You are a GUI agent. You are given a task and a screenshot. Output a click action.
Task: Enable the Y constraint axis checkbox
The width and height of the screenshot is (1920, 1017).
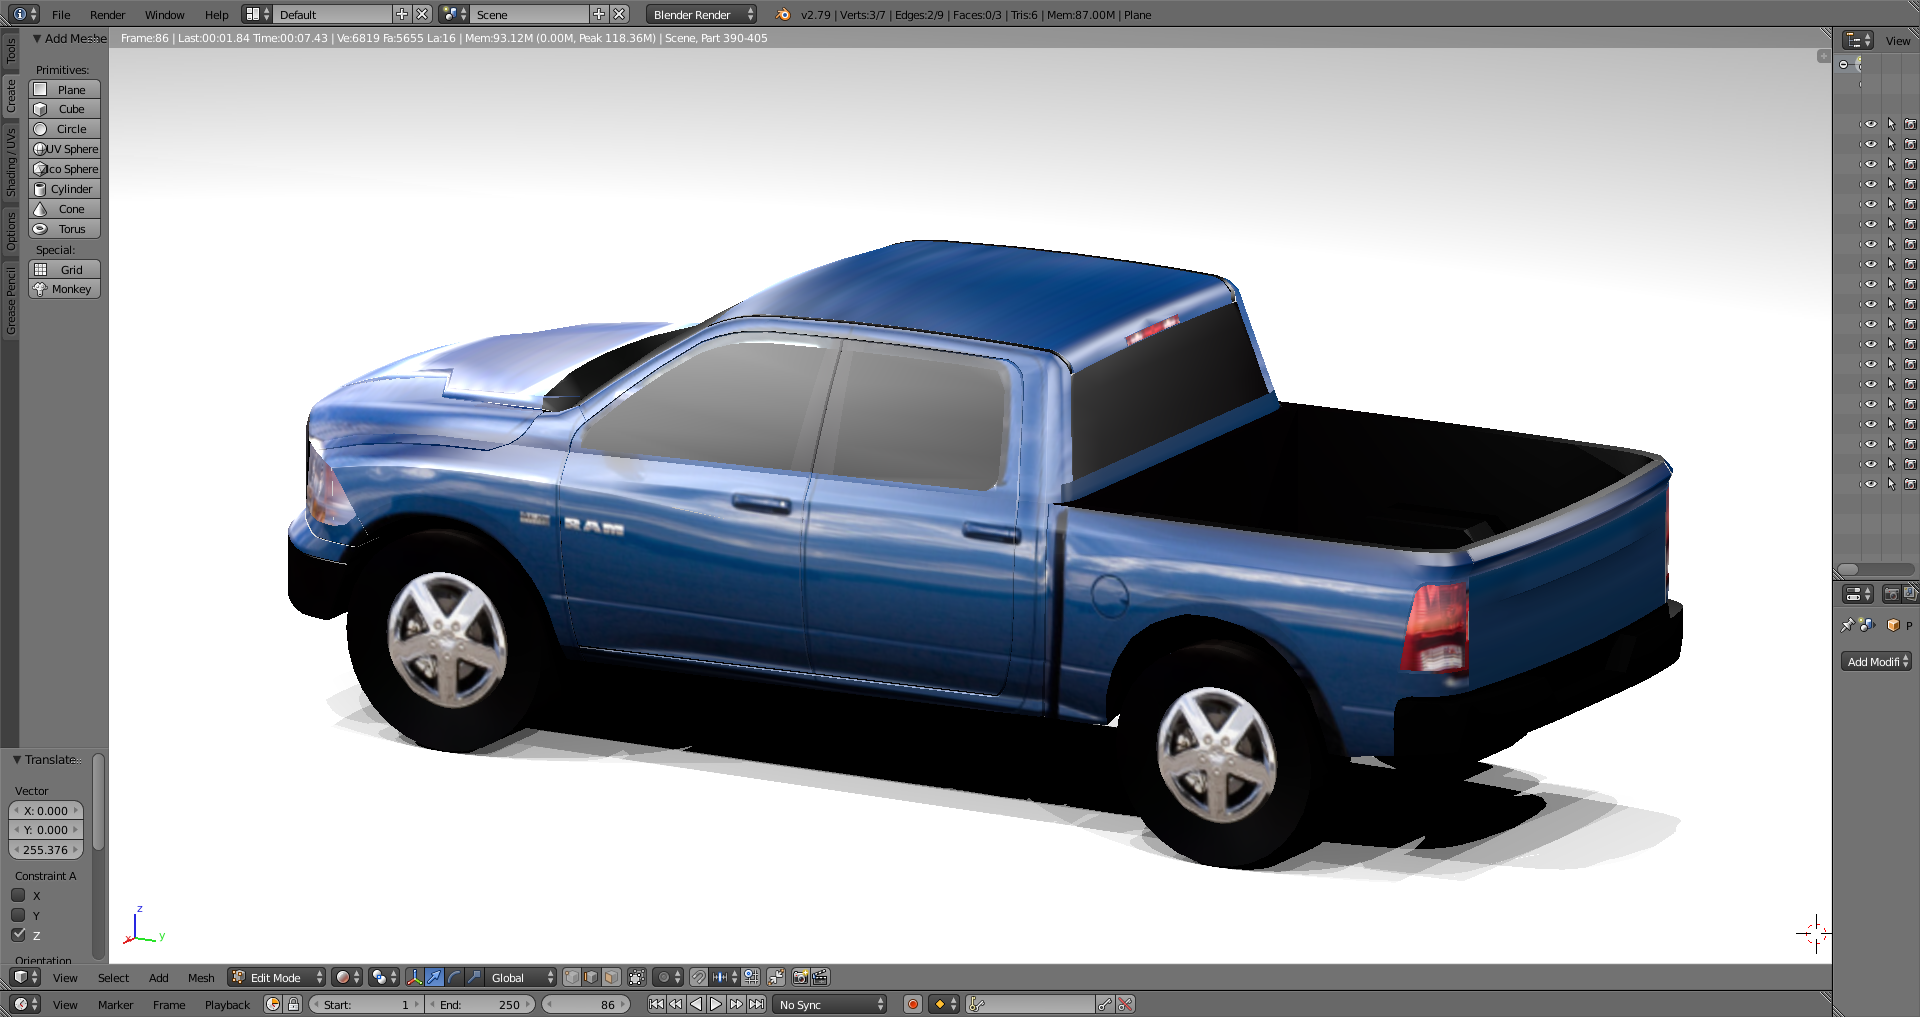click(18, 915)
